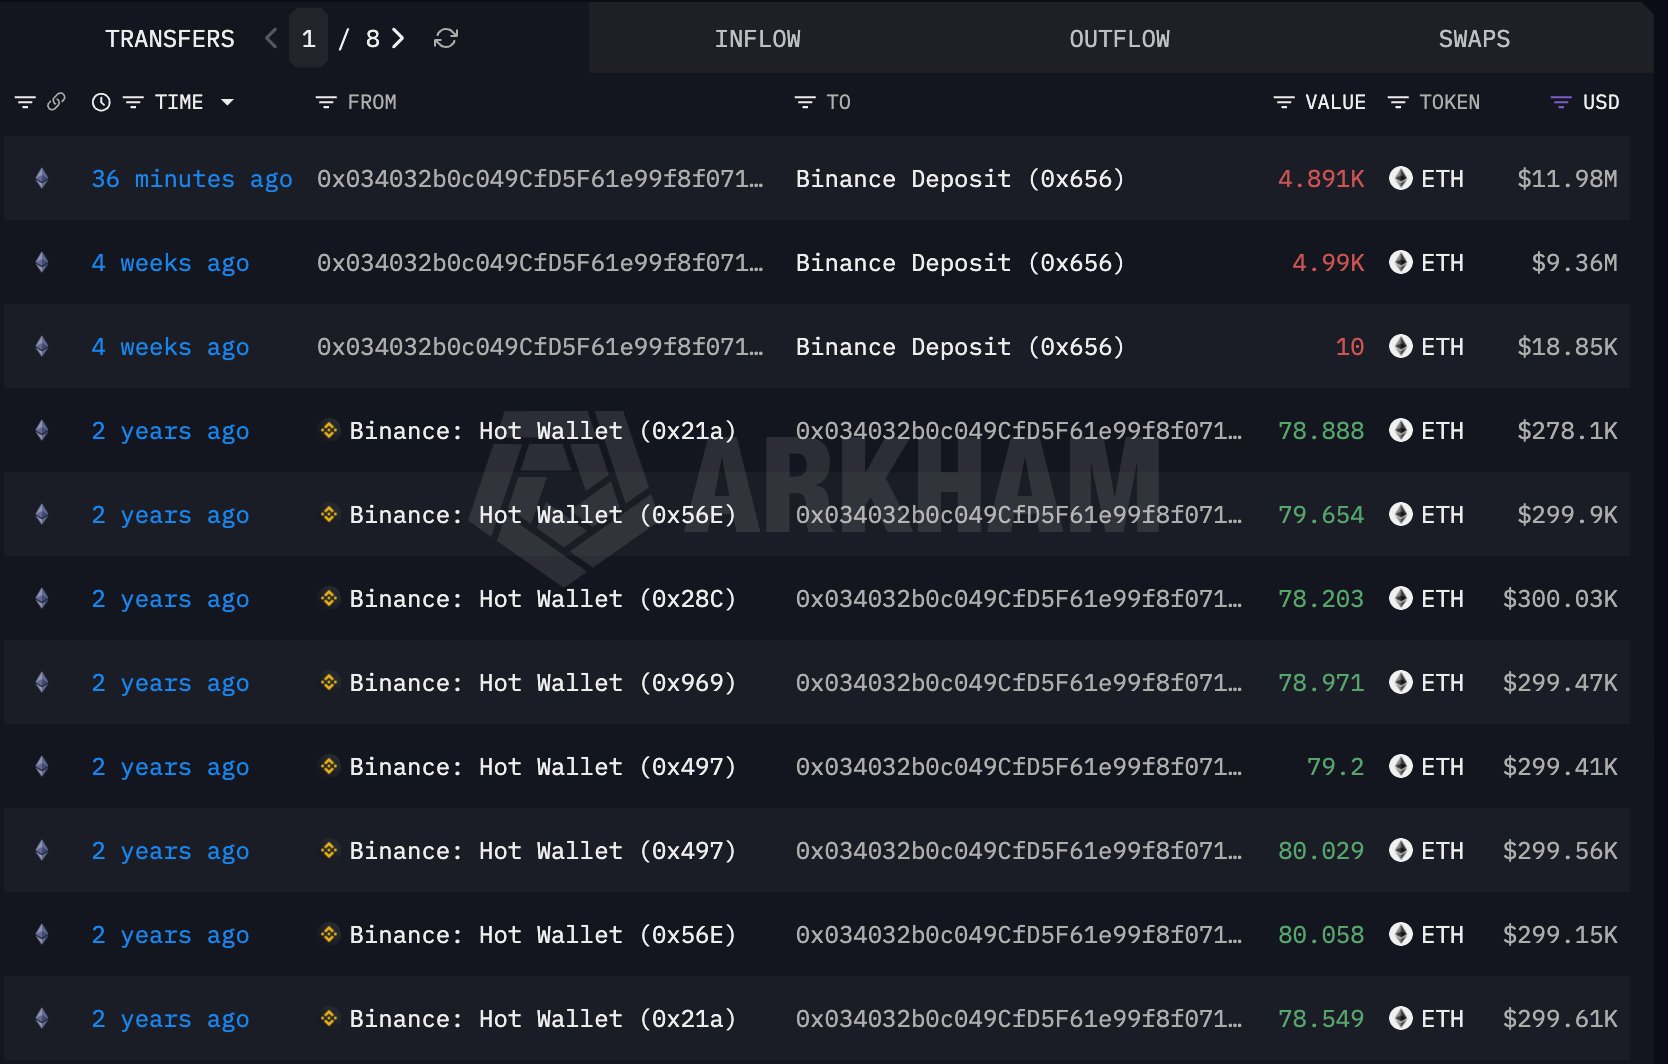Viewport: 1668px width, 1064px height.
Task: Click Ethereum chain icon in 36 minutes row
Action: pyautogui.click(x=42, y=178)
